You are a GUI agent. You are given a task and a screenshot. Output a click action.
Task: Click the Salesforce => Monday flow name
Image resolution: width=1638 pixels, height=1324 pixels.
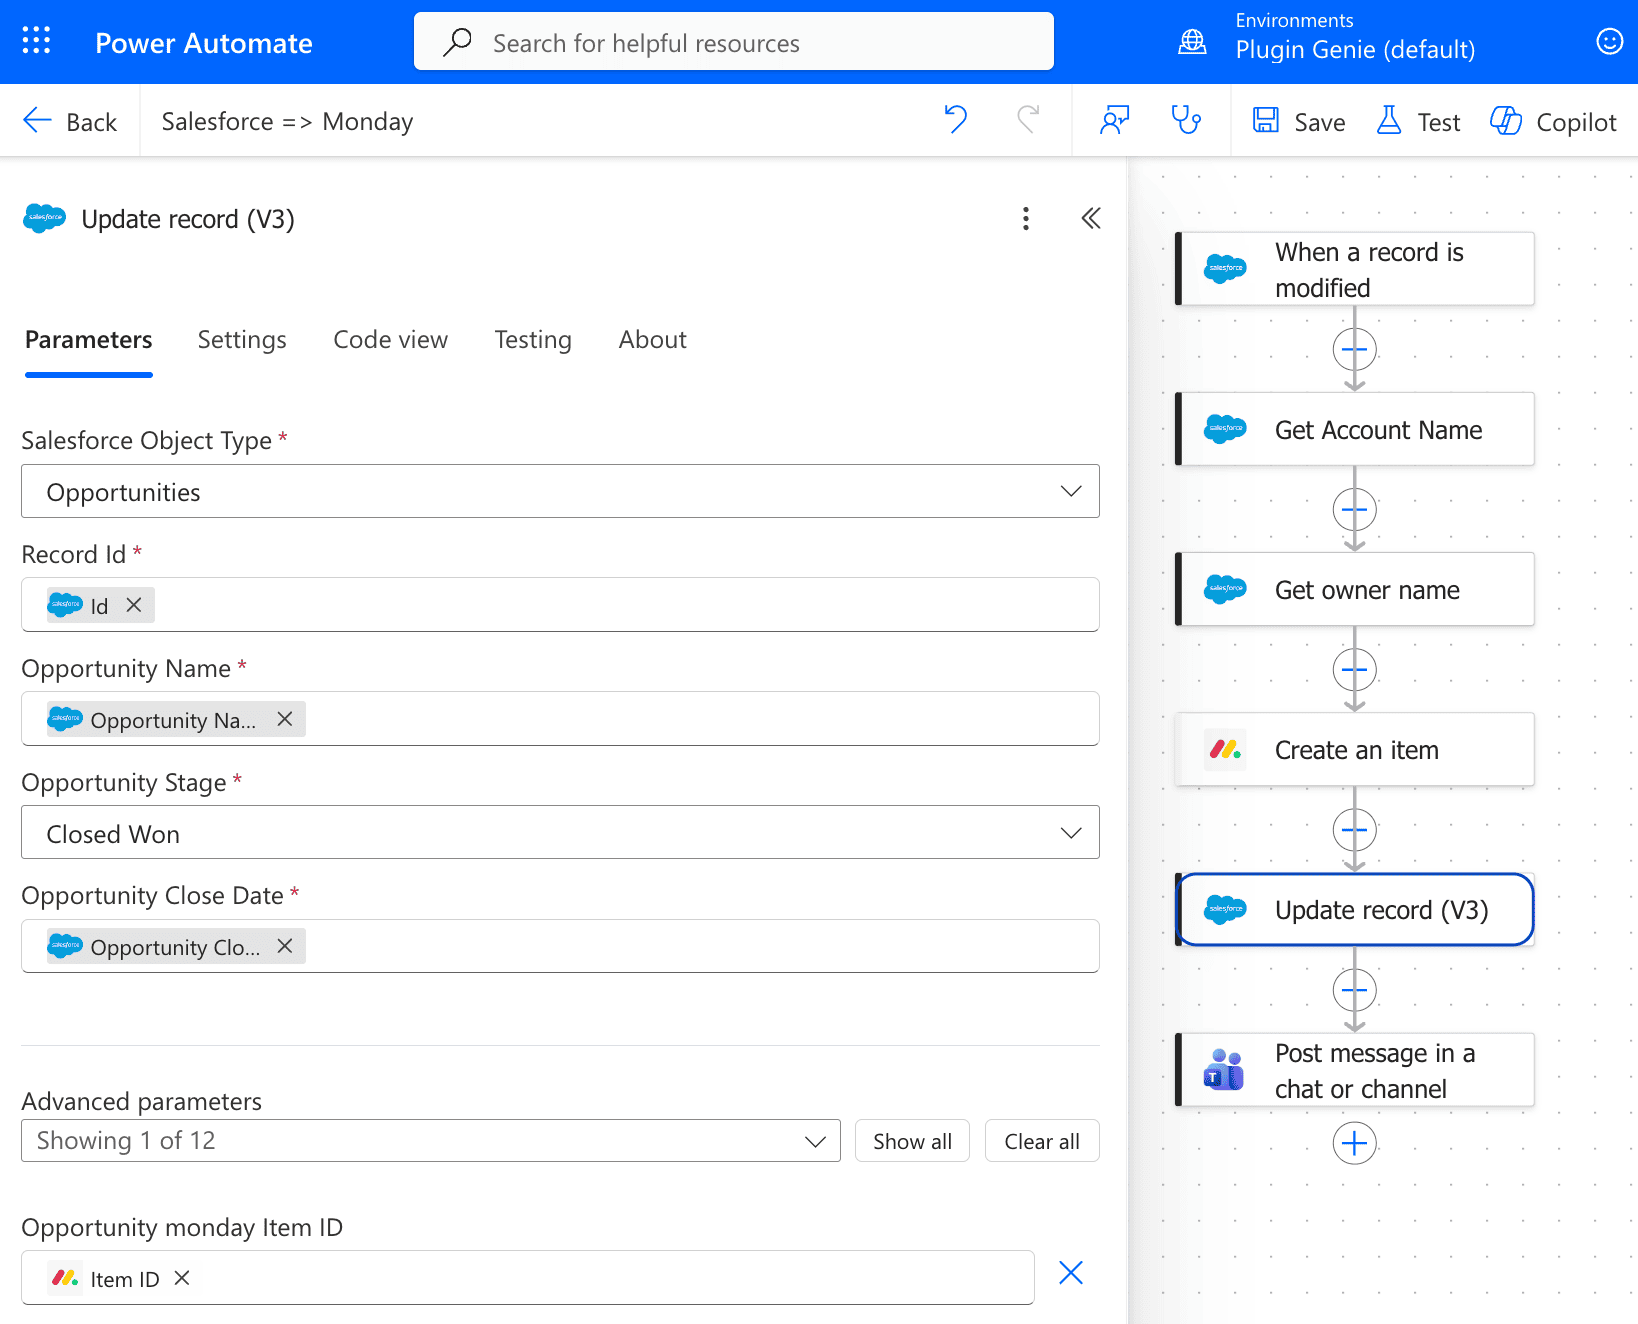[x=287, y=122]
